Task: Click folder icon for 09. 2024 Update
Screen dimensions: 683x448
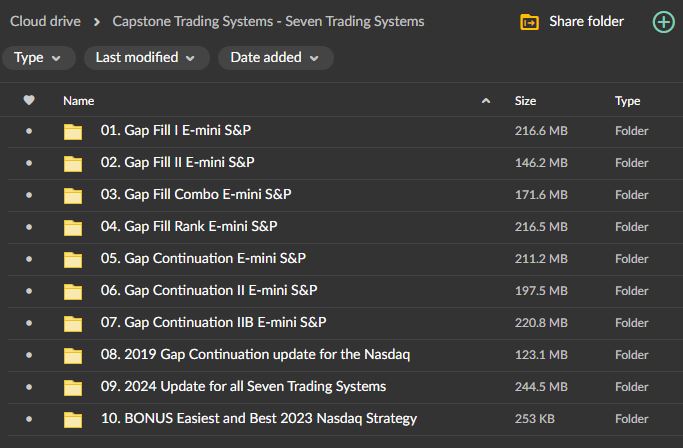Action: click(x=73, y=387)
